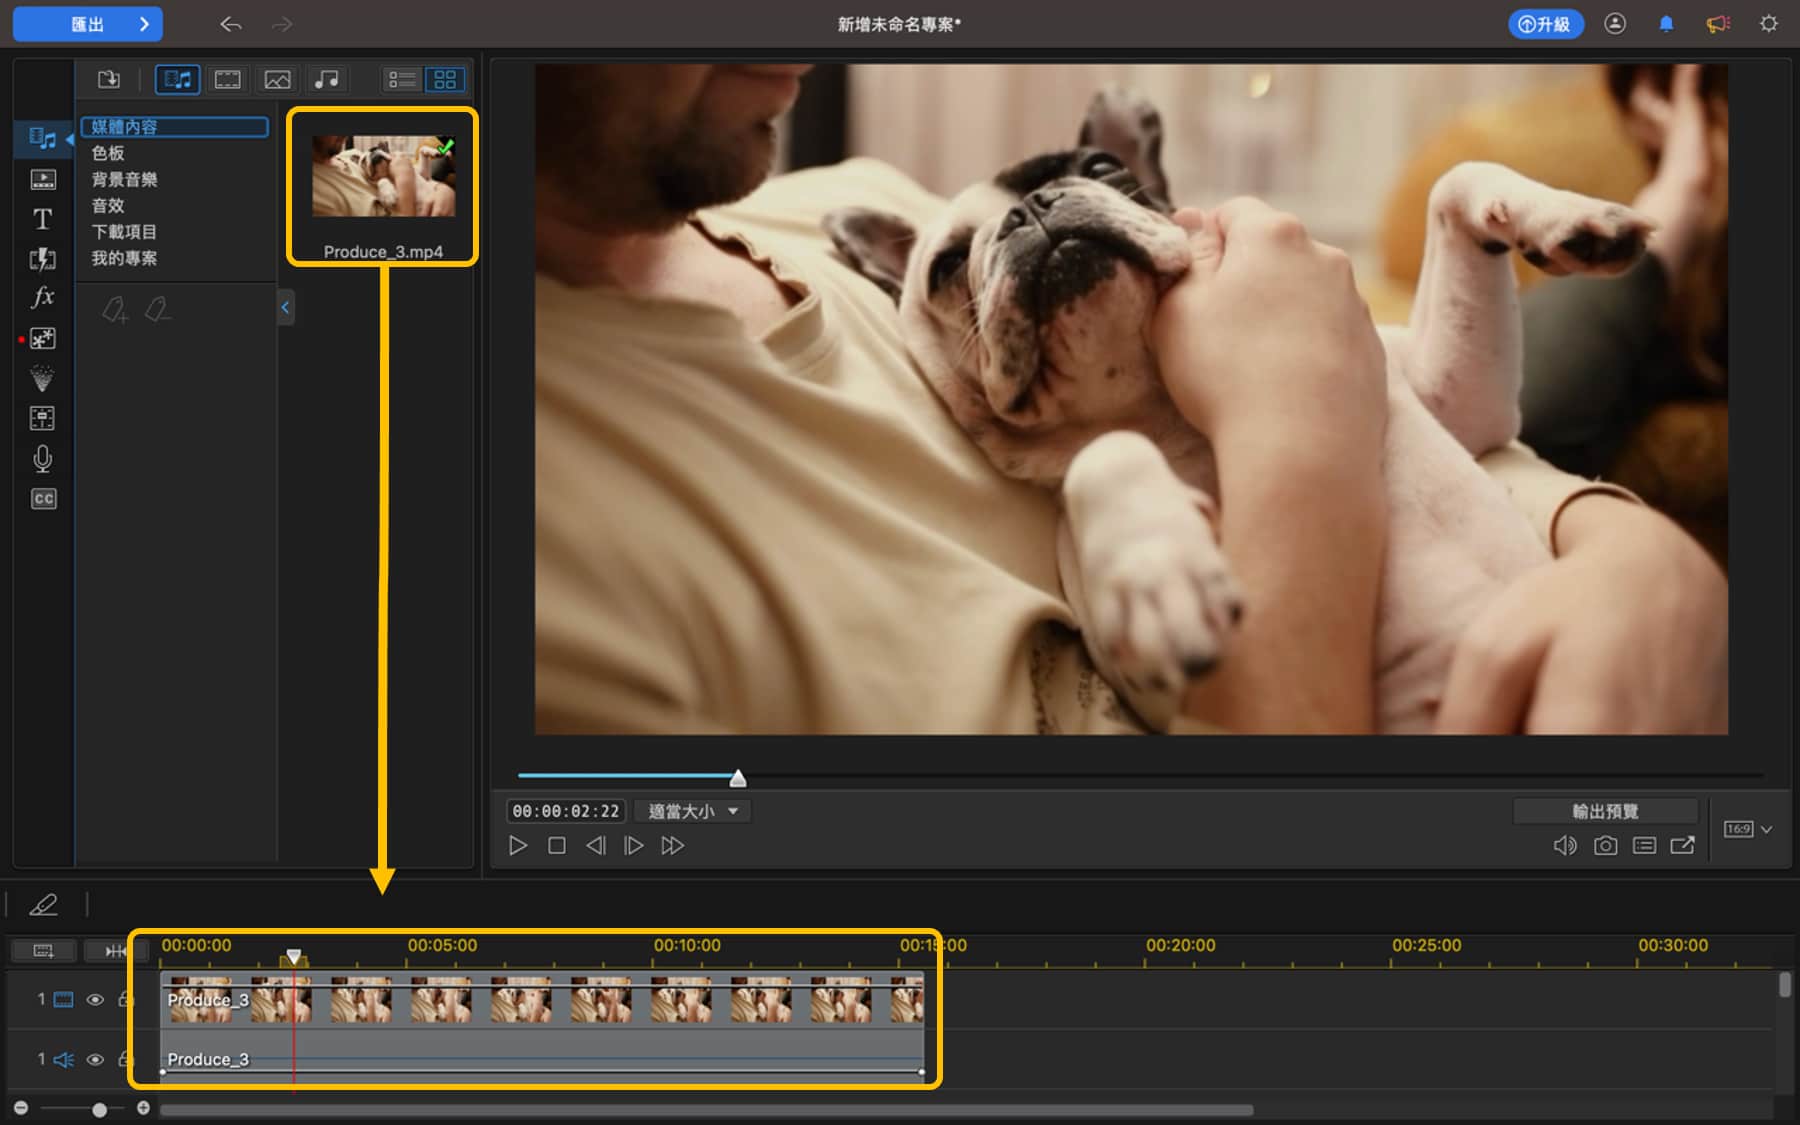Show all media types filter
Screen dimensions: 1800x1125
(x=178, y=79)
